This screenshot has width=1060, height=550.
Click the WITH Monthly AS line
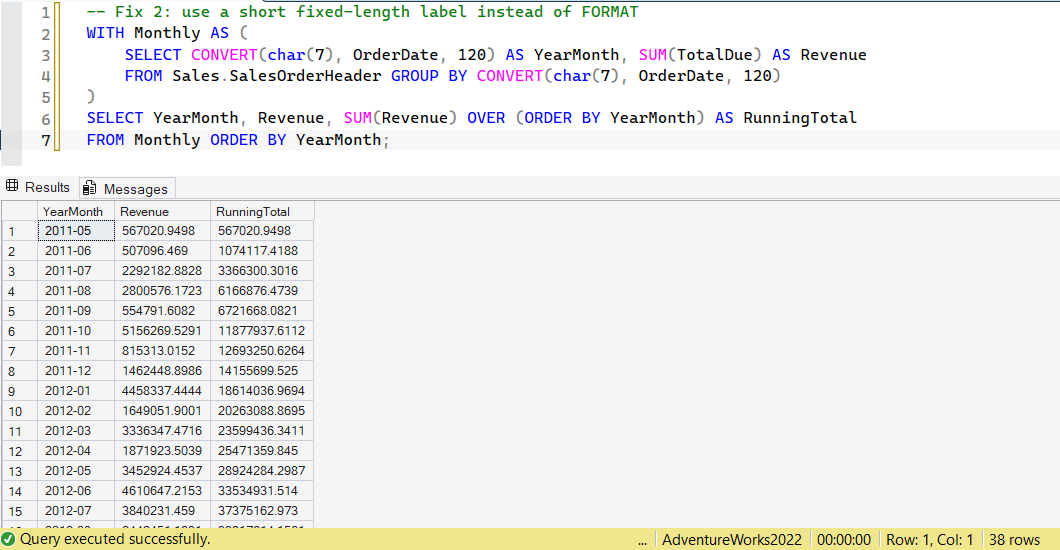click(x=167, y=33)
